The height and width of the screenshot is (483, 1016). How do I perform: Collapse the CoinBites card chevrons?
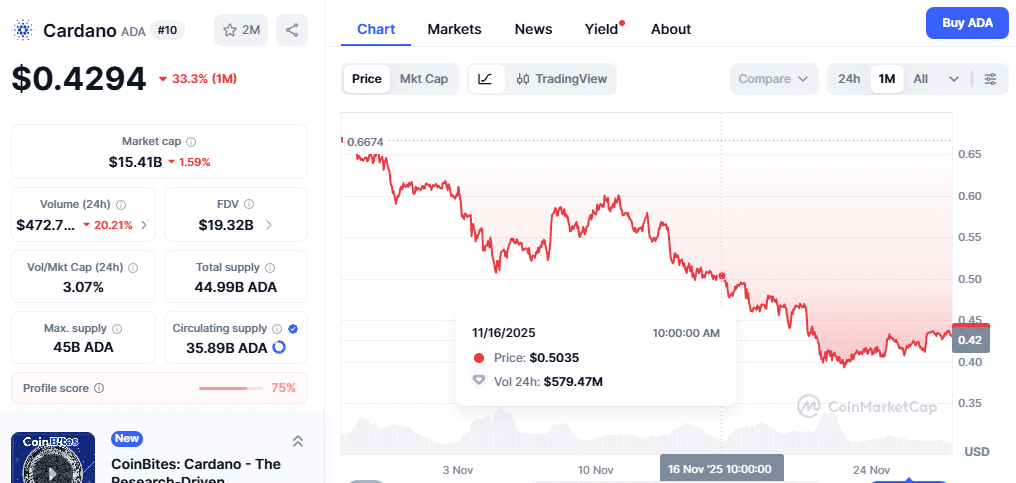click(297, 441)
